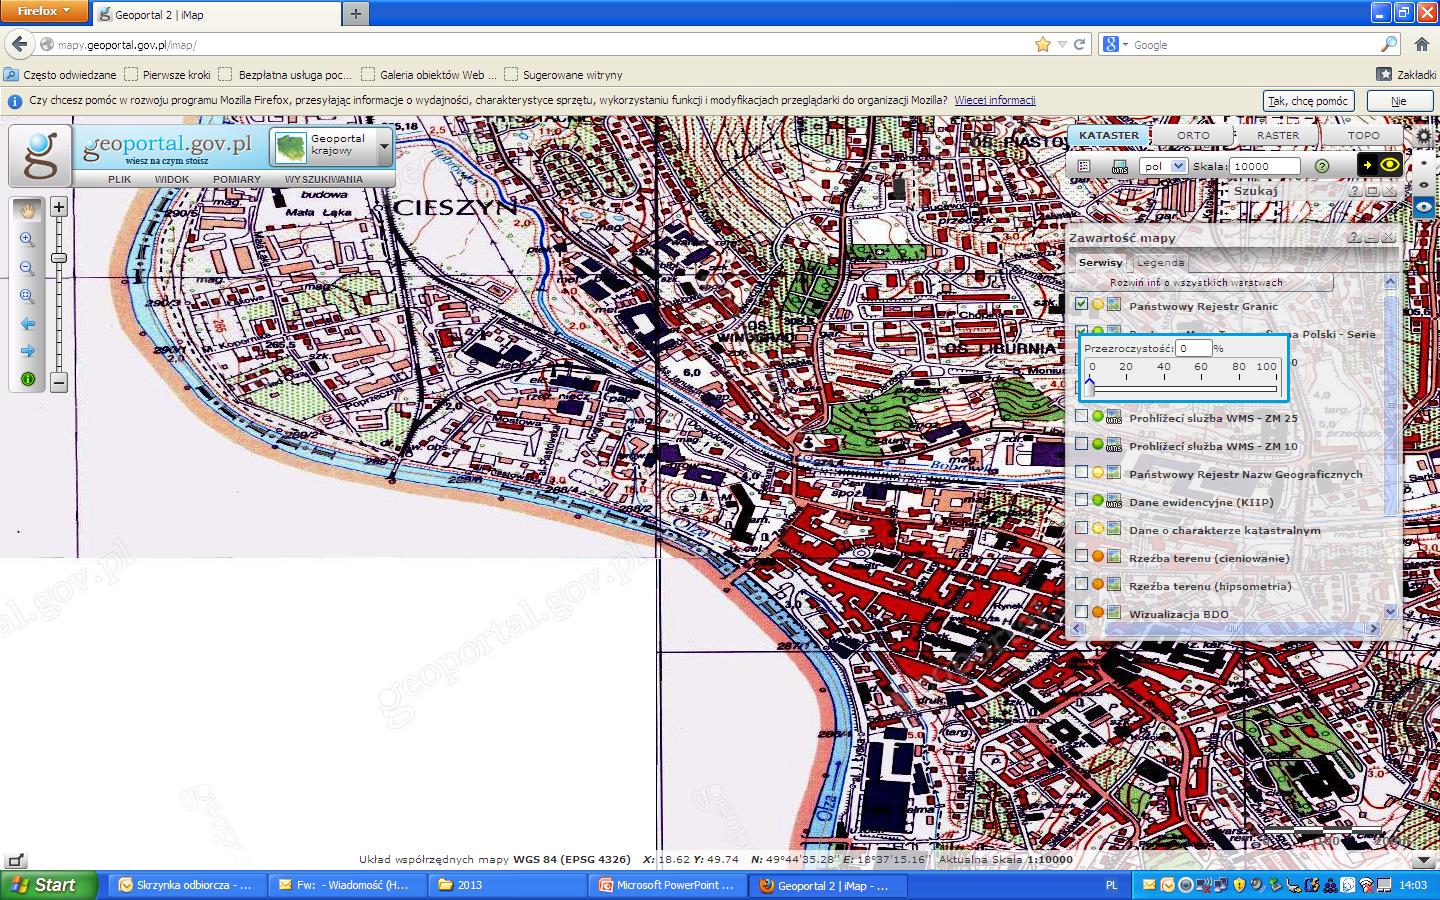Click the green scale help question mark
The height and width of the screenshot is (900, 1440).
pyautogui.click(x=1322, y=166)
